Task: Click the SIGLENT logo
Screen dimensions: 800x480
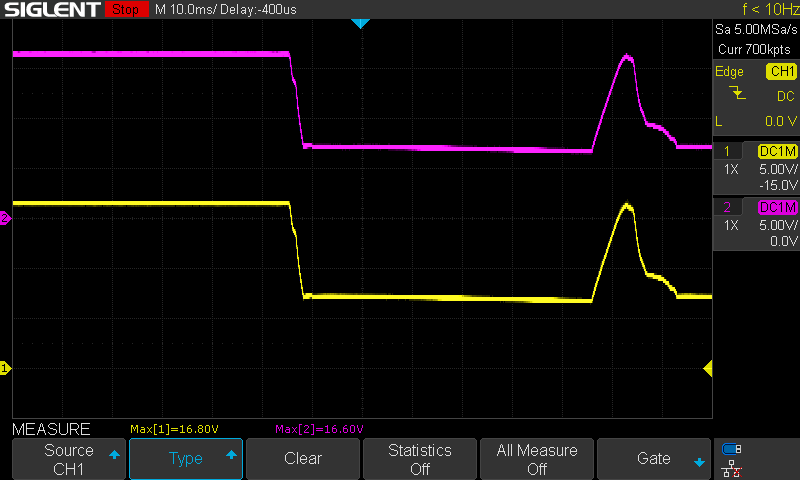Action: click(x=52, y=9)
